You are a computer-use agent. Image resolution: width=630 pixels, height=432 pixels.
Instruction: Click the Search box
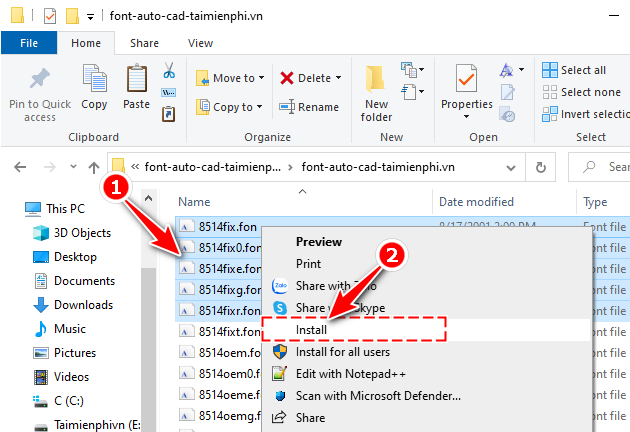click(x=599, y=167)
